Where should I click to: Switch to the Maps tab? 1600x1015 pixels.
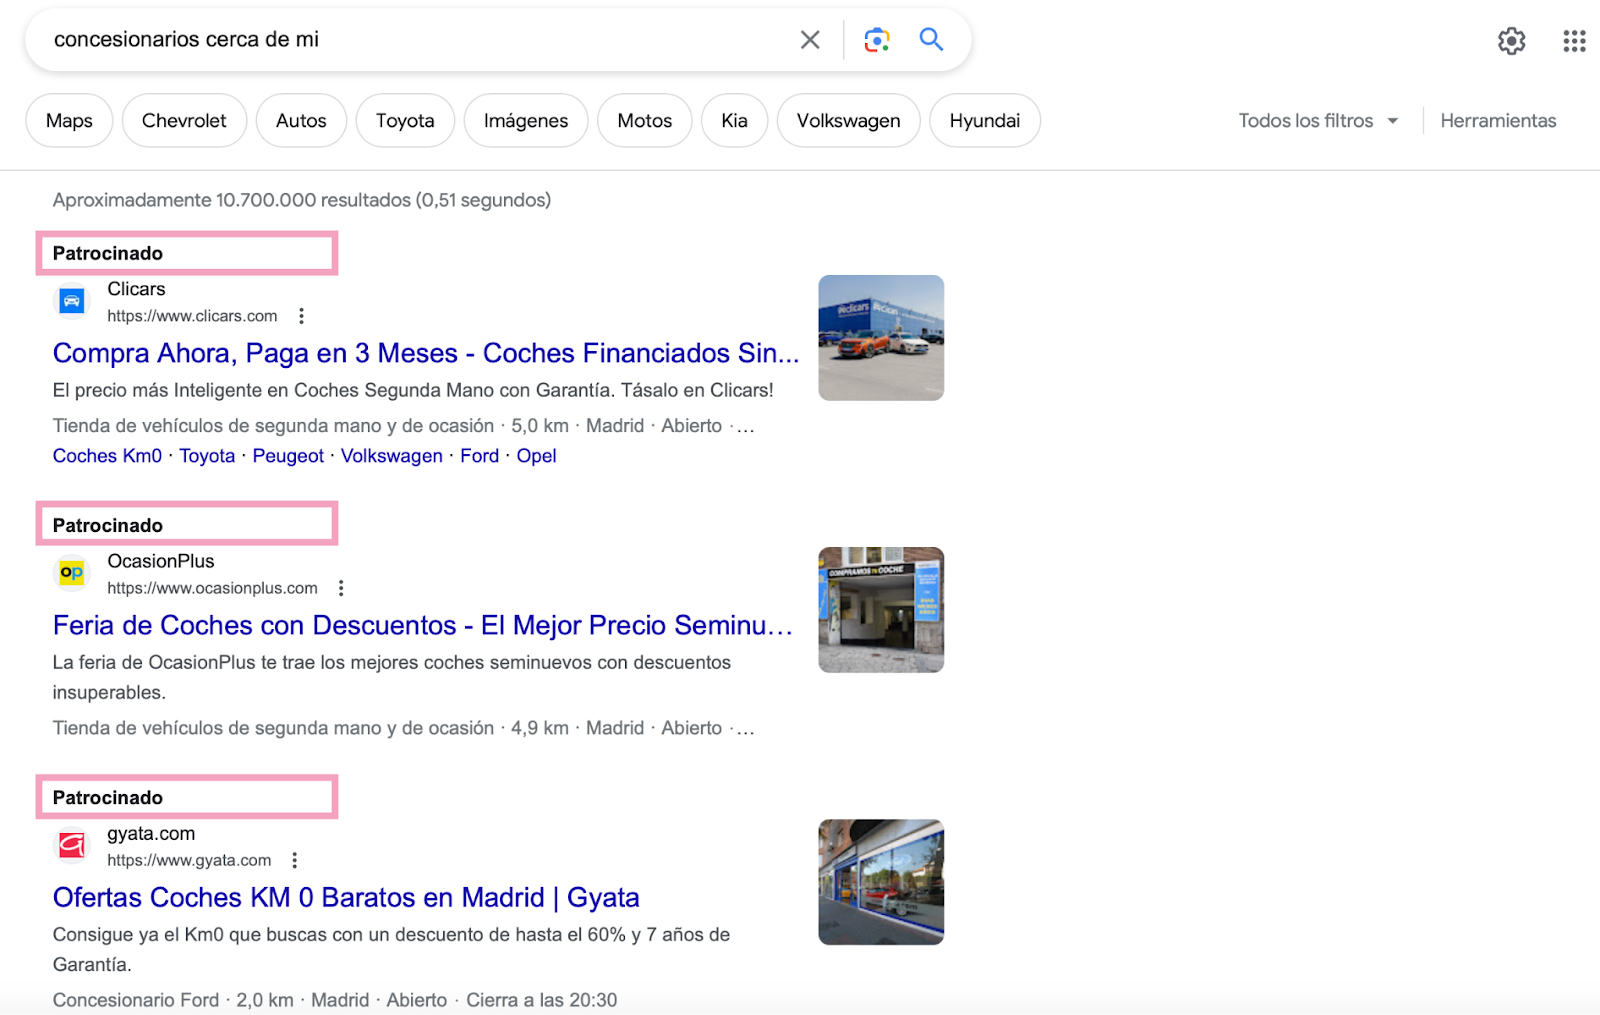click(x=68, y=120)
